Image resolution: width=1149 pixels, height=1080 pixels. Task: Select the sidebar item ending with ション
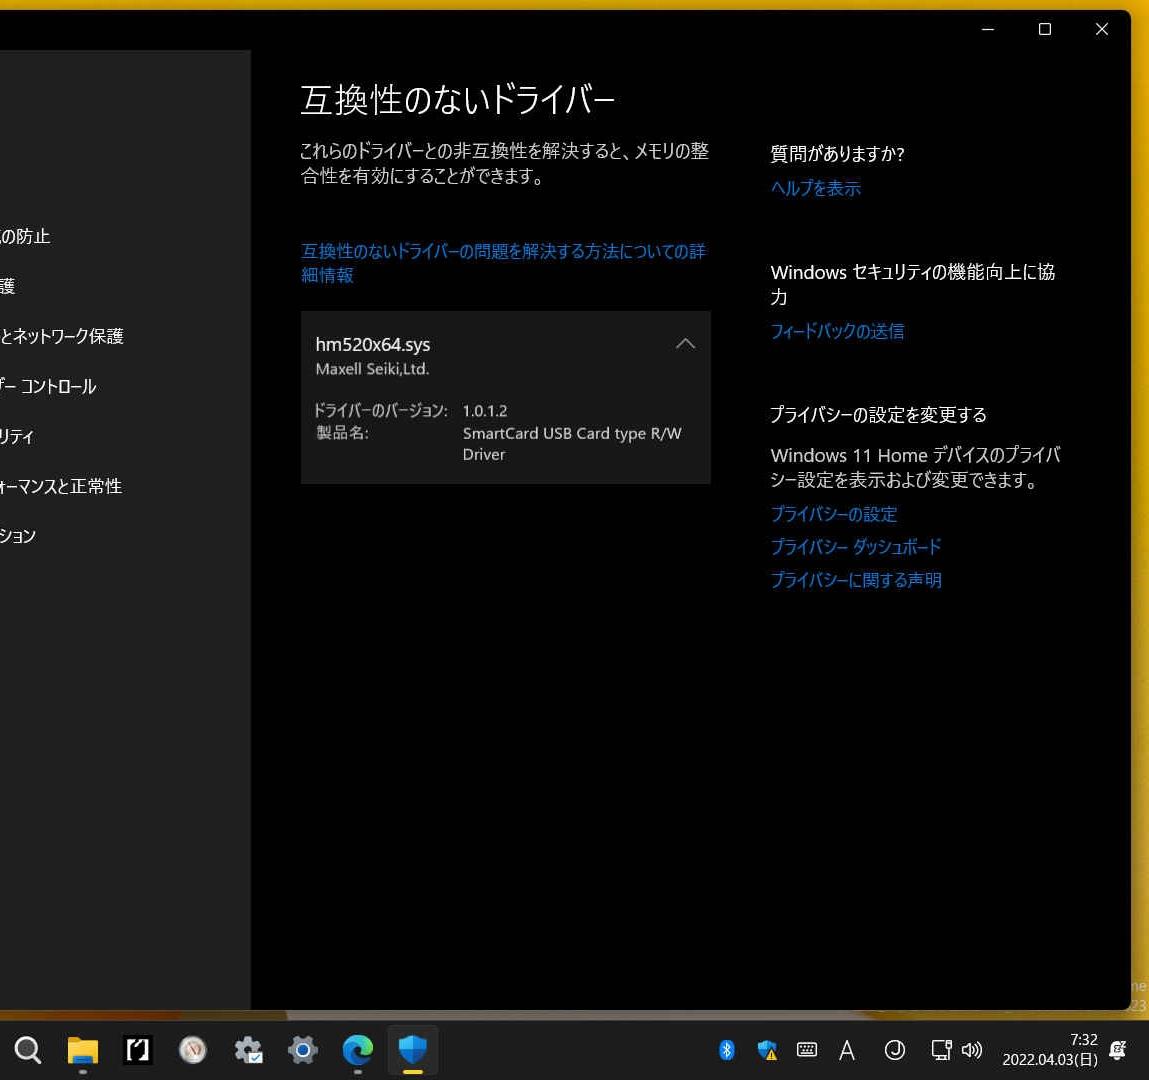pyautogui.click(x=18, y=536)
